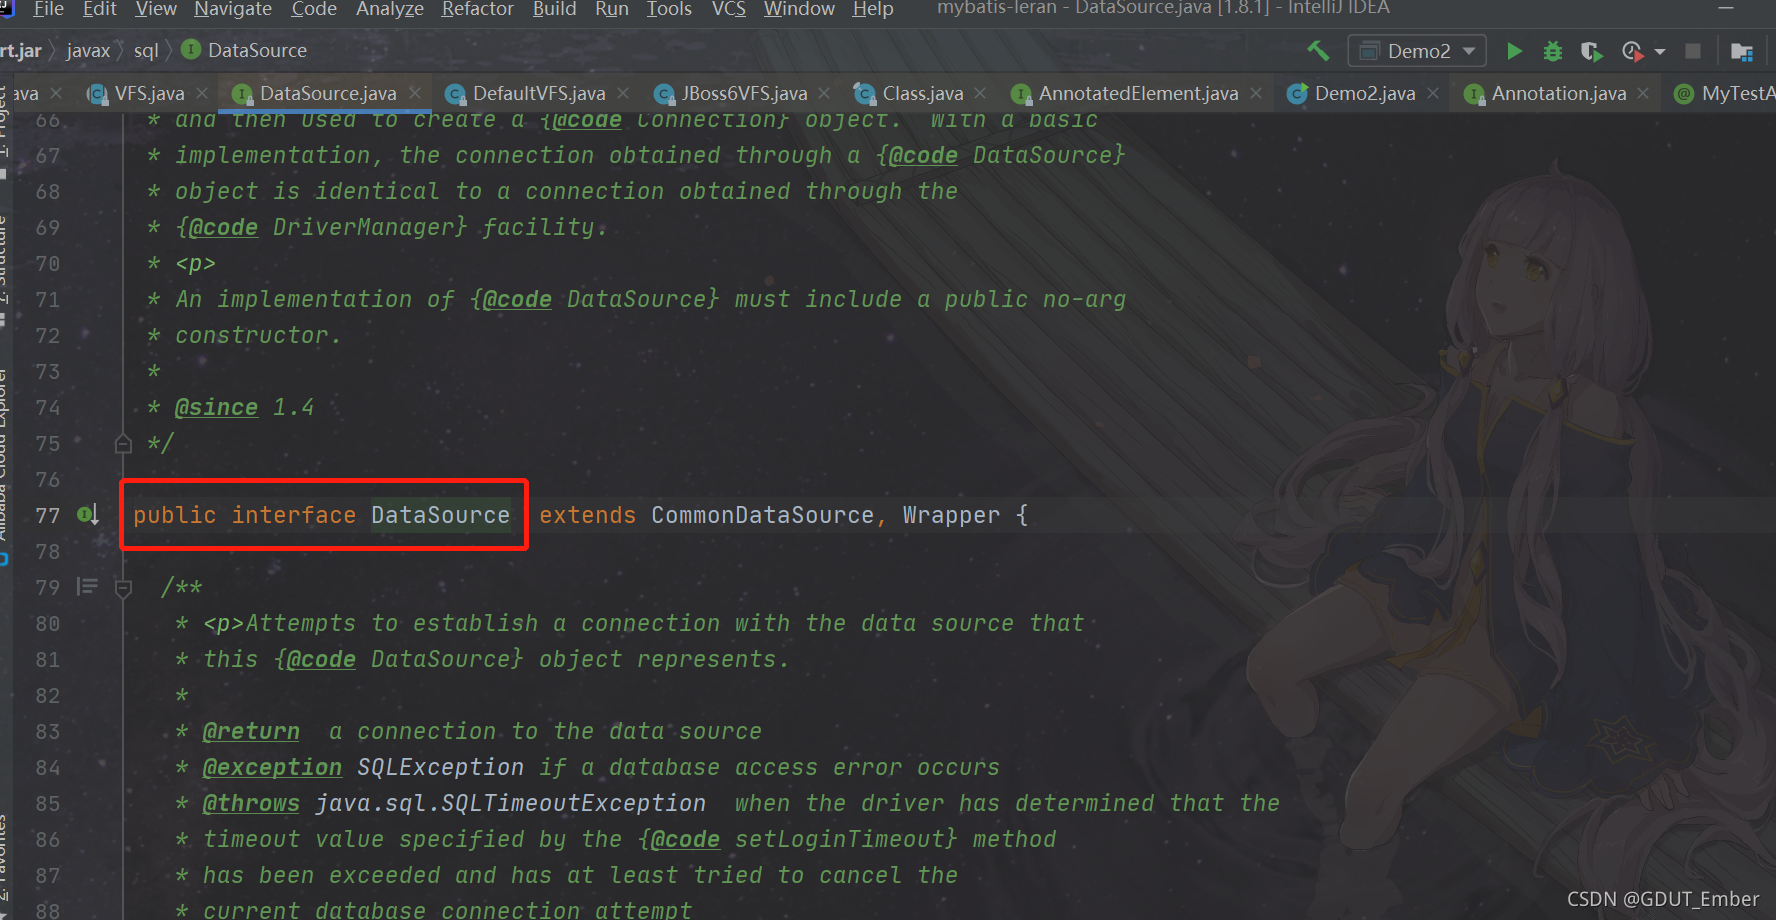Image resolution: width=1776 pixels, height=920 pixels.
Task: Click the javax breadcrumb
Action: point(88,51)
